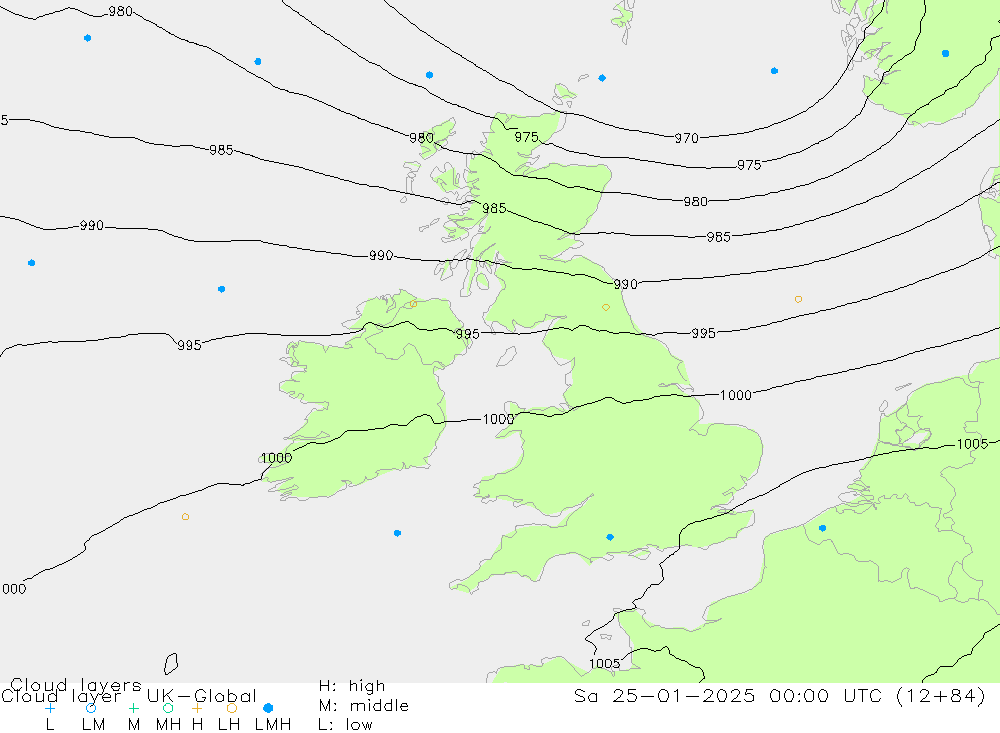The image size is (1000, 733).
Task: Select the LMH marker in the Celtic Sea
Action: click(x=397, y=533)
